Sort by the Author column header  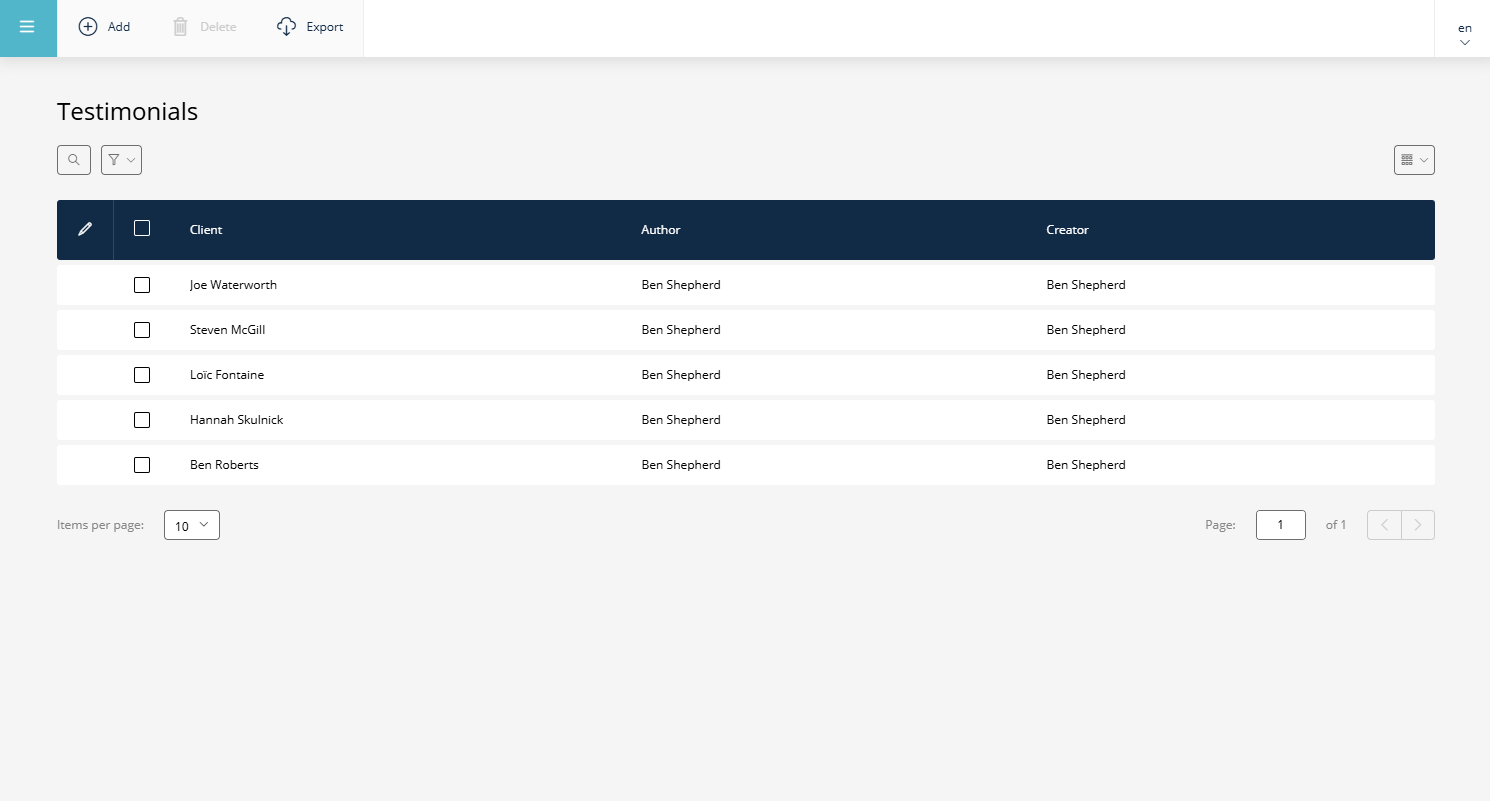[x=661, y=230]
